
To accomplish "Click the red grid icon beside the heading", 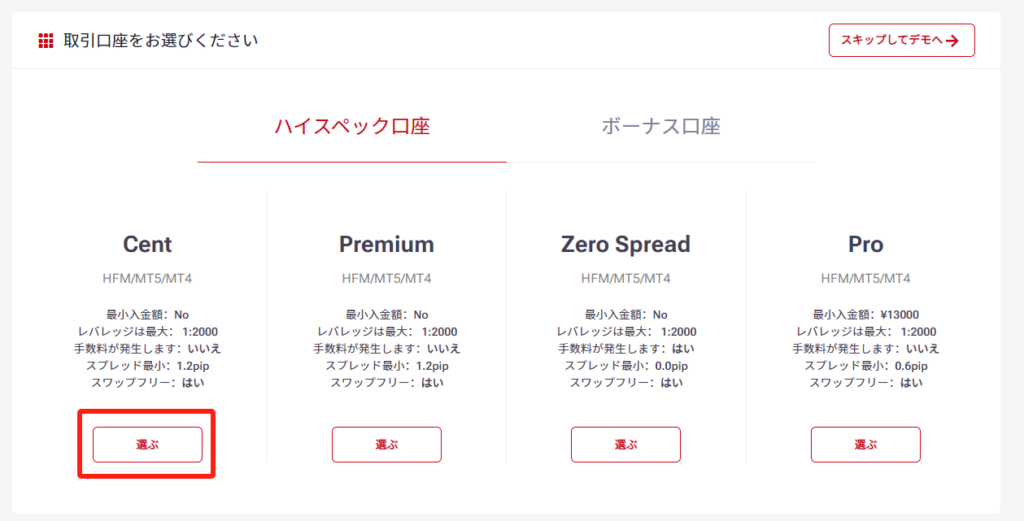I will tap(45, 41).
